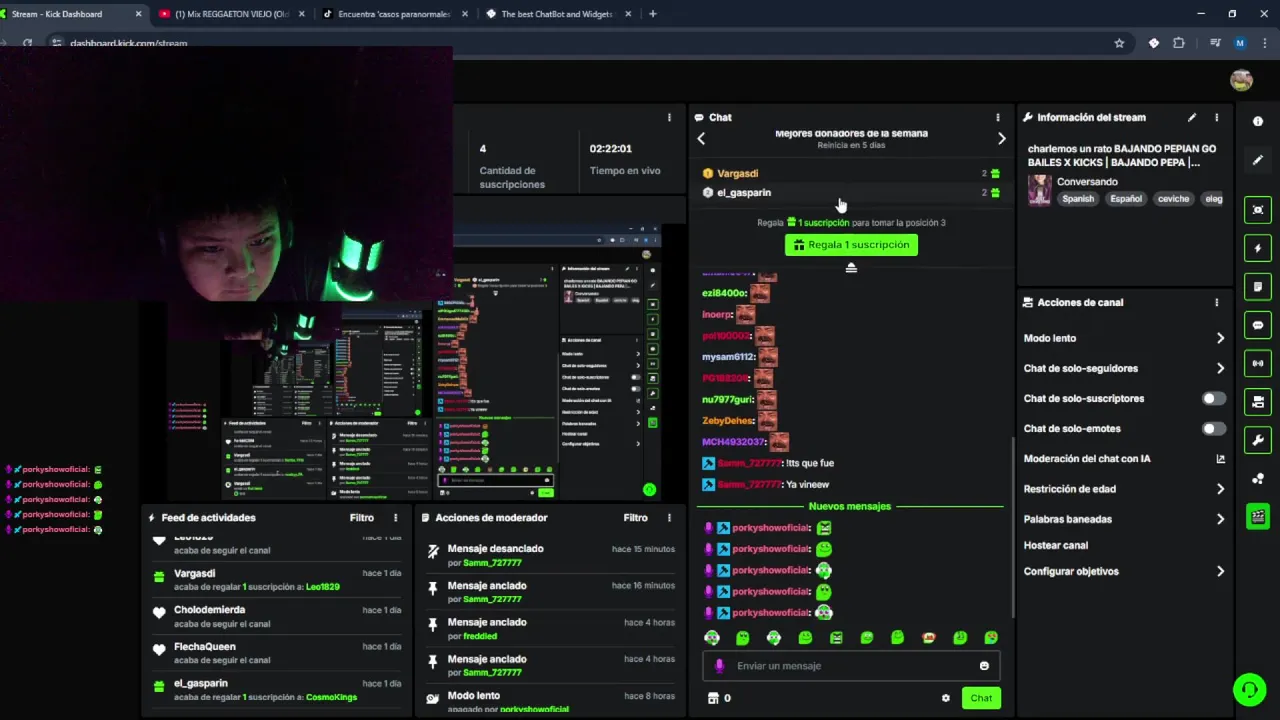Click FlechaQueen in the activity feed

[205, 647]
